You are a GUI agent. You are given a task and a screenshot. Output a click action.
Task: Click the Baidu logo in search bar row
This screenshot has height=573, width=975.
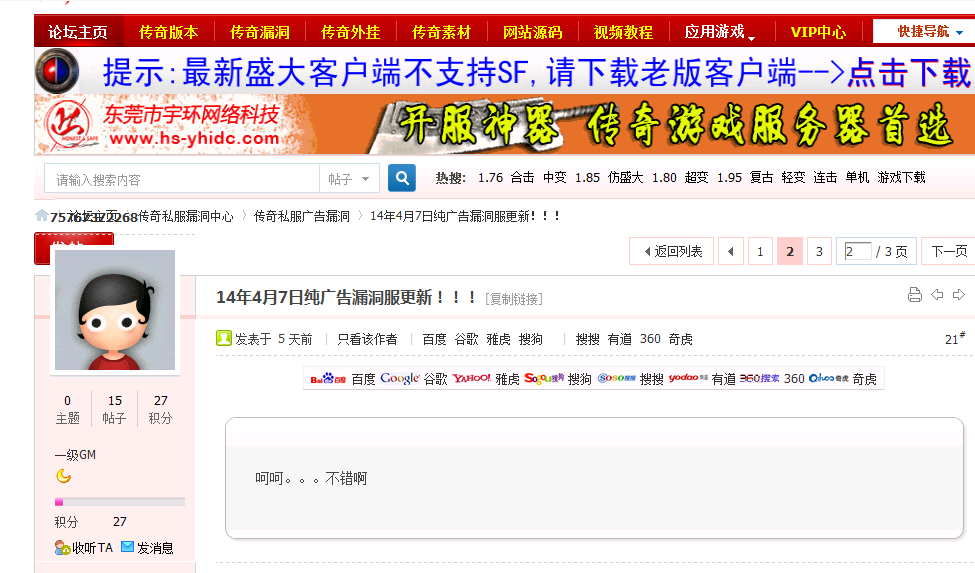point(328,379)
